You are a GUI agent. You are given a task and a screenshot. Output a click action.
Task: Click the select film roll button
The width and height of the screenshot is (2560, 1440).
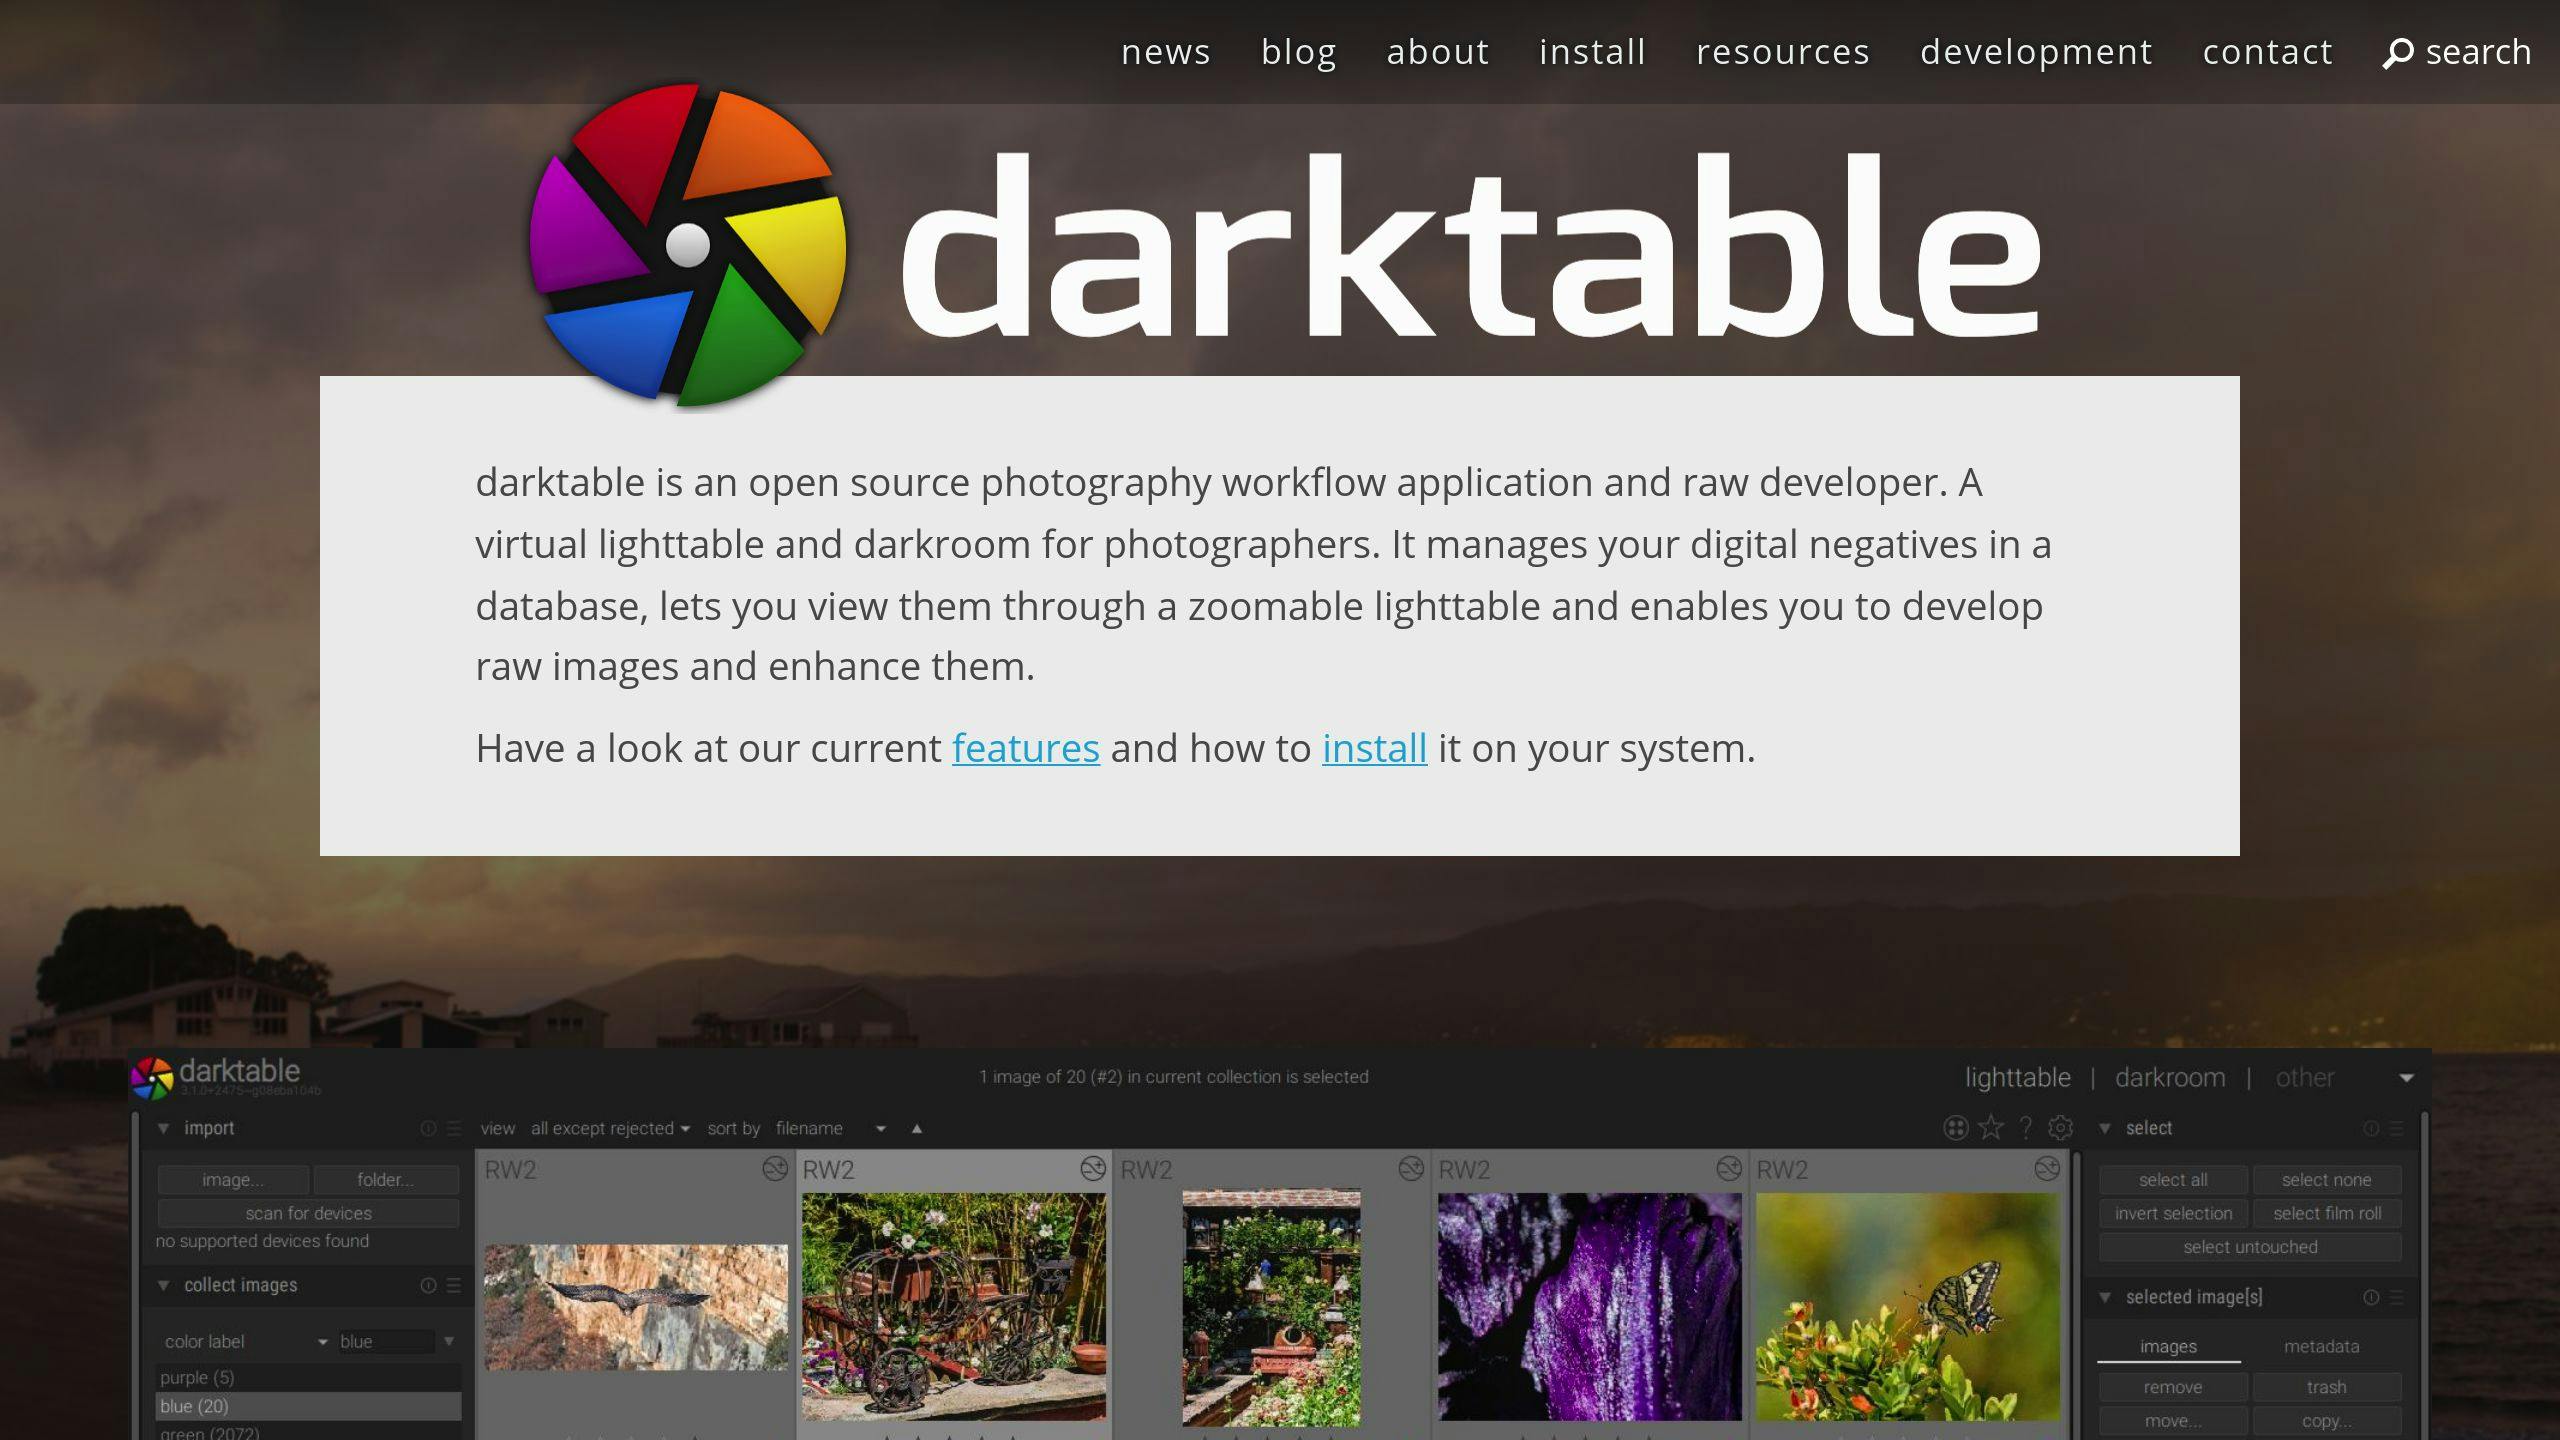tap(2326, 1214)
